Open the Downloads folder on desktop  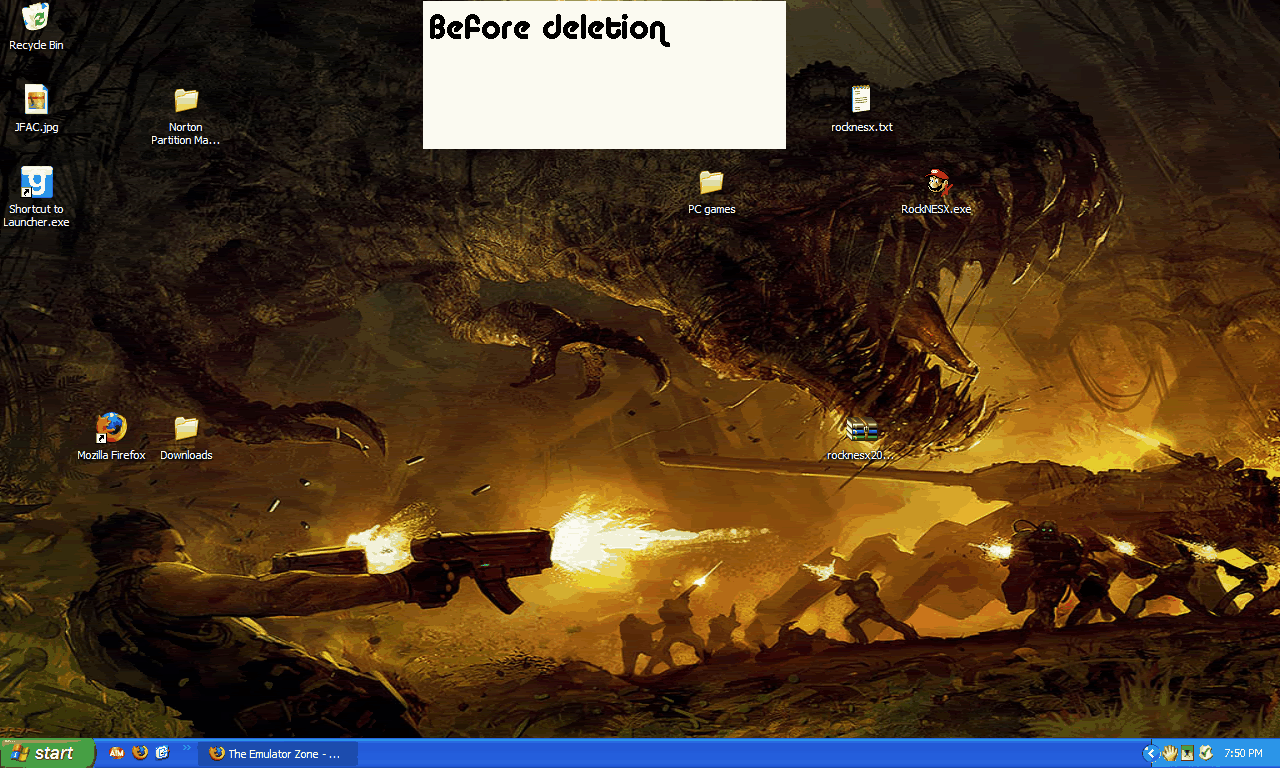point(186,428)
